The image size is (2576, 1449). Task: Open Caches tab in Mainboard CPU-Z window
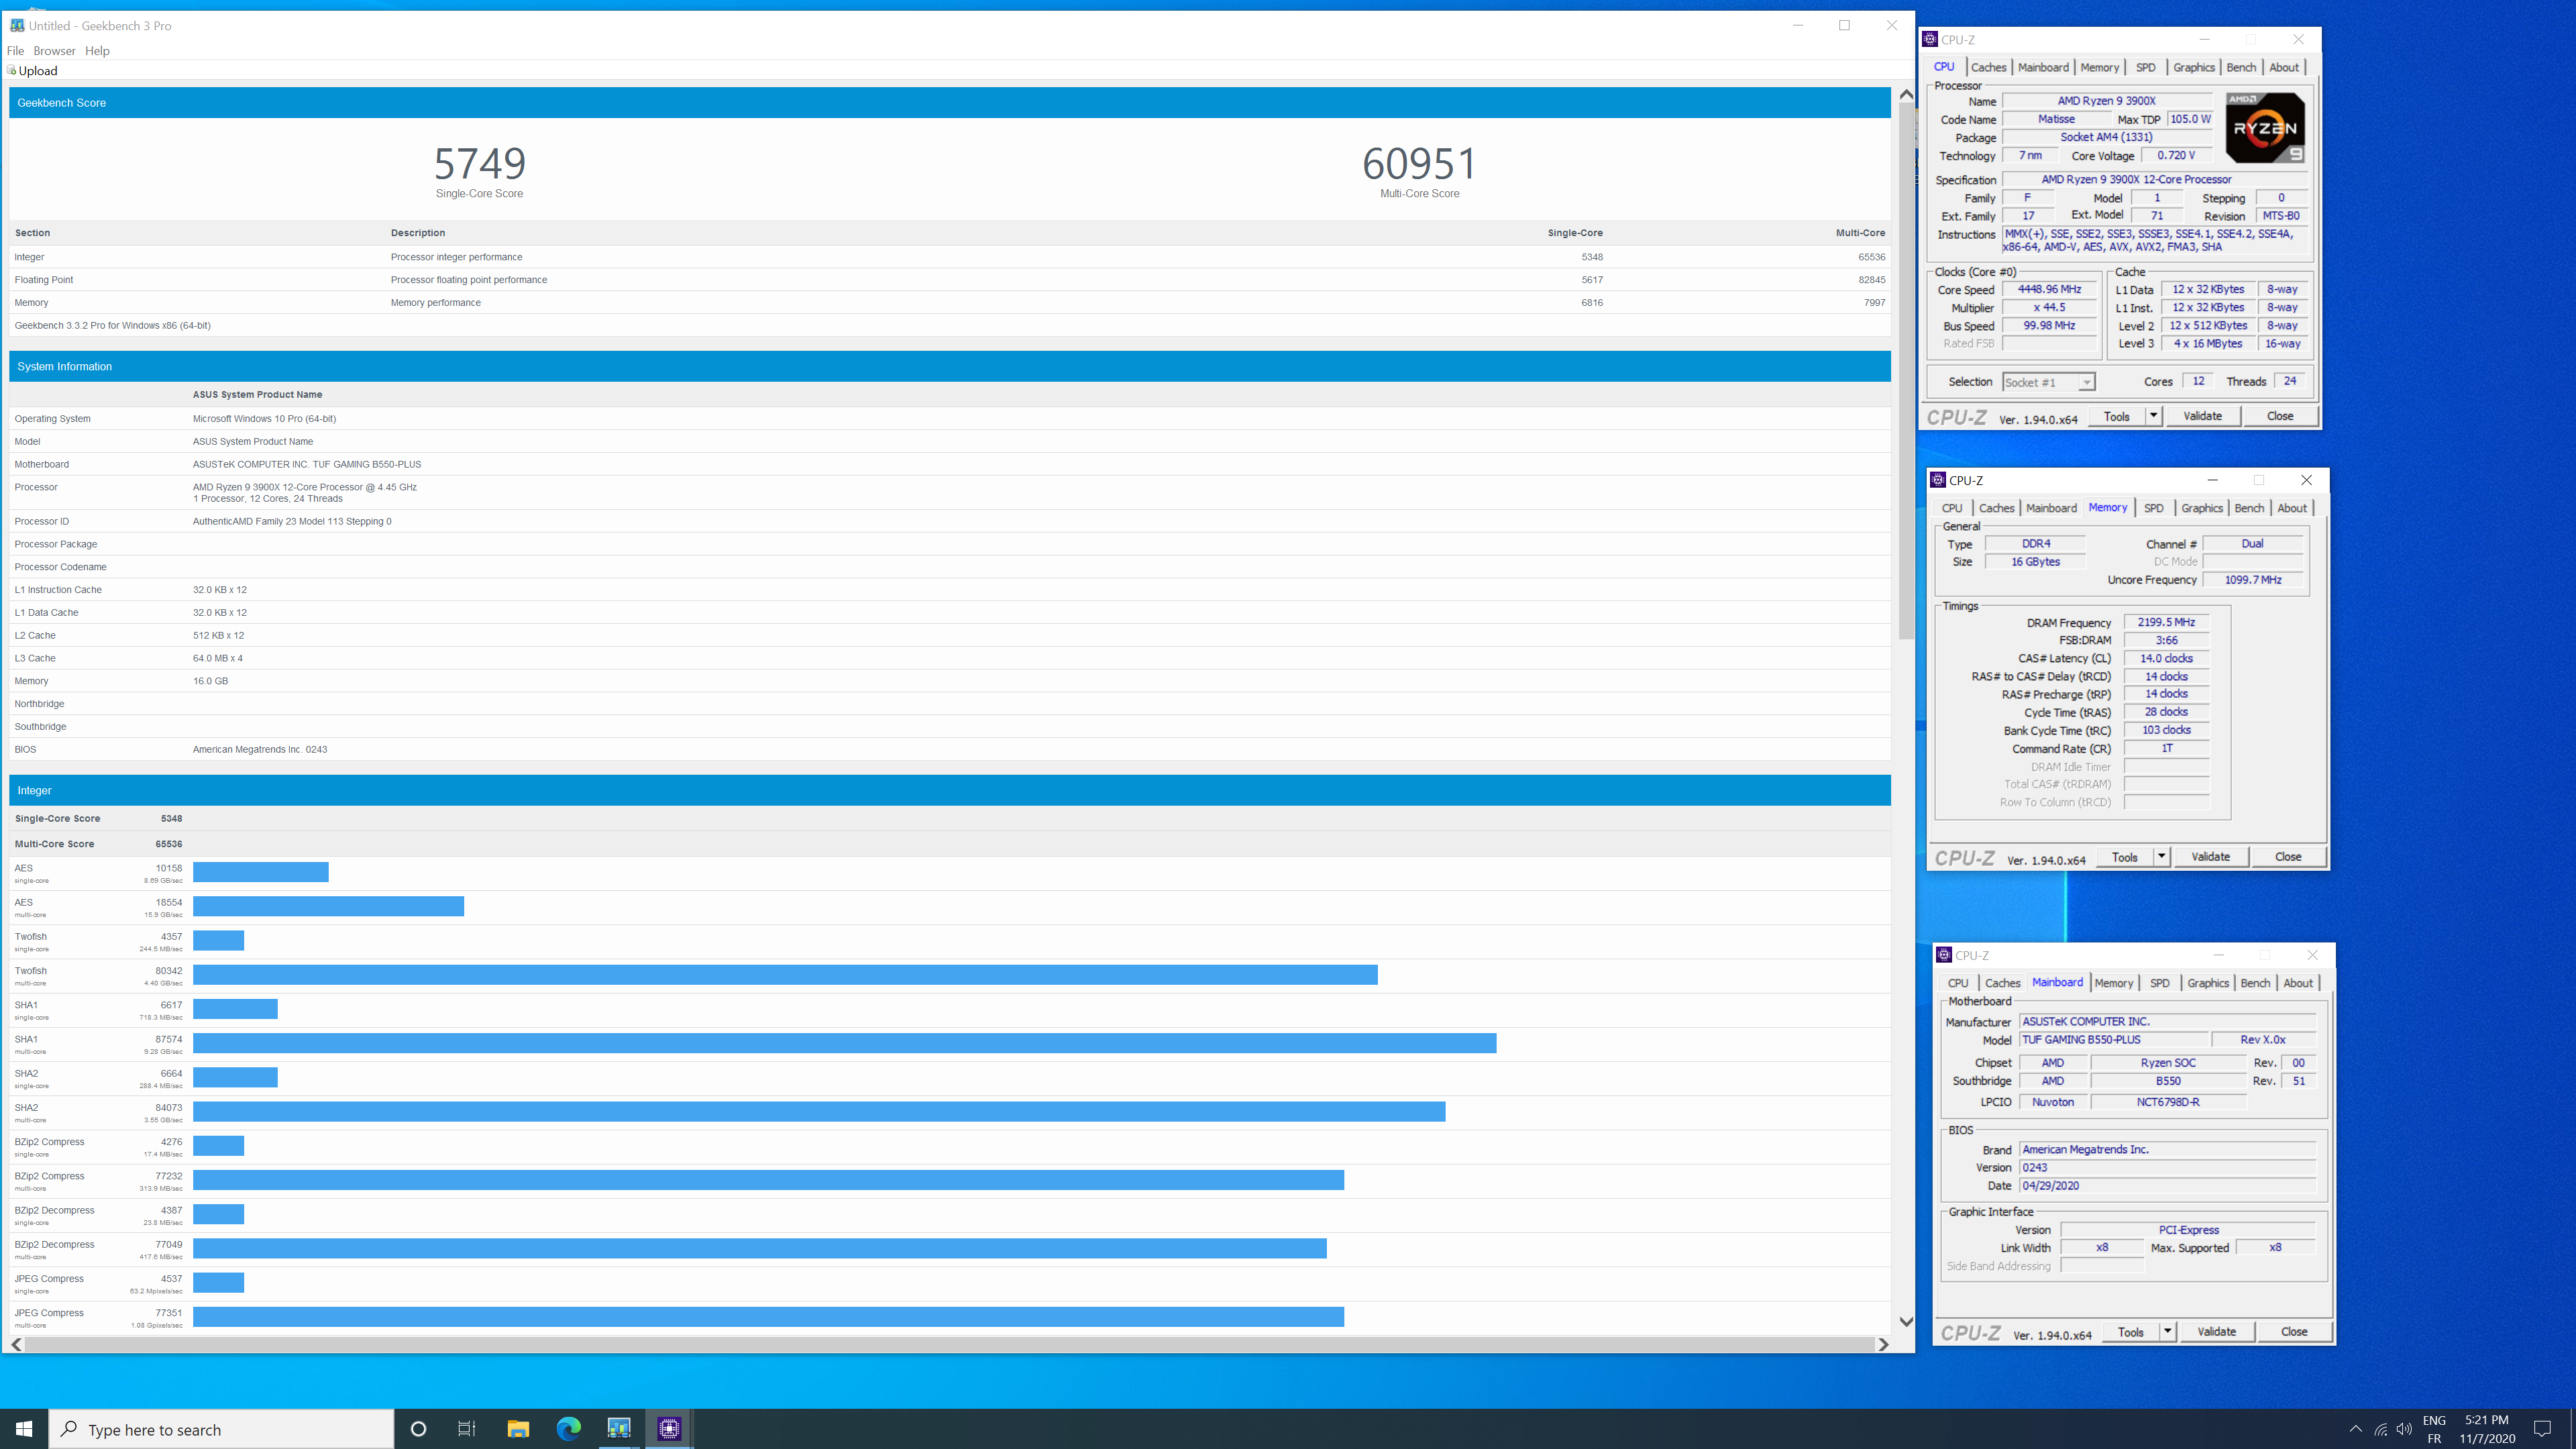click(2002, 983)
